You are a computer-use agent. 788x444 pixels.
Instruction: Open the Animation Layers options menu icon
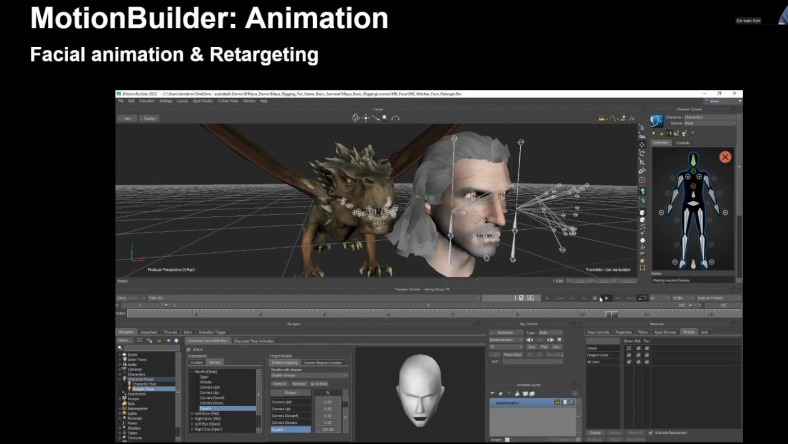pyautogui.click(x=575, y=393)
